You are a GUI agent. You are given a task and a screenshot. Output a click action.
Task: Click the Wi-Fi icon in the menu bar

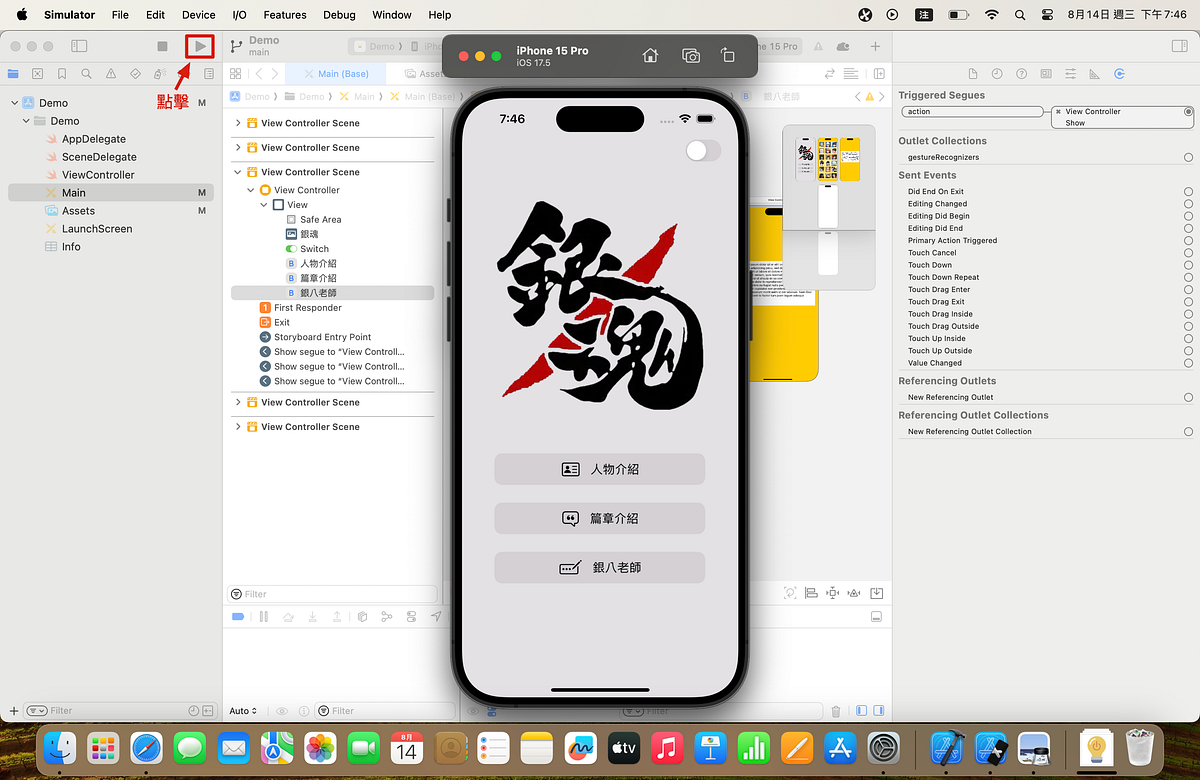coord(991,15)
